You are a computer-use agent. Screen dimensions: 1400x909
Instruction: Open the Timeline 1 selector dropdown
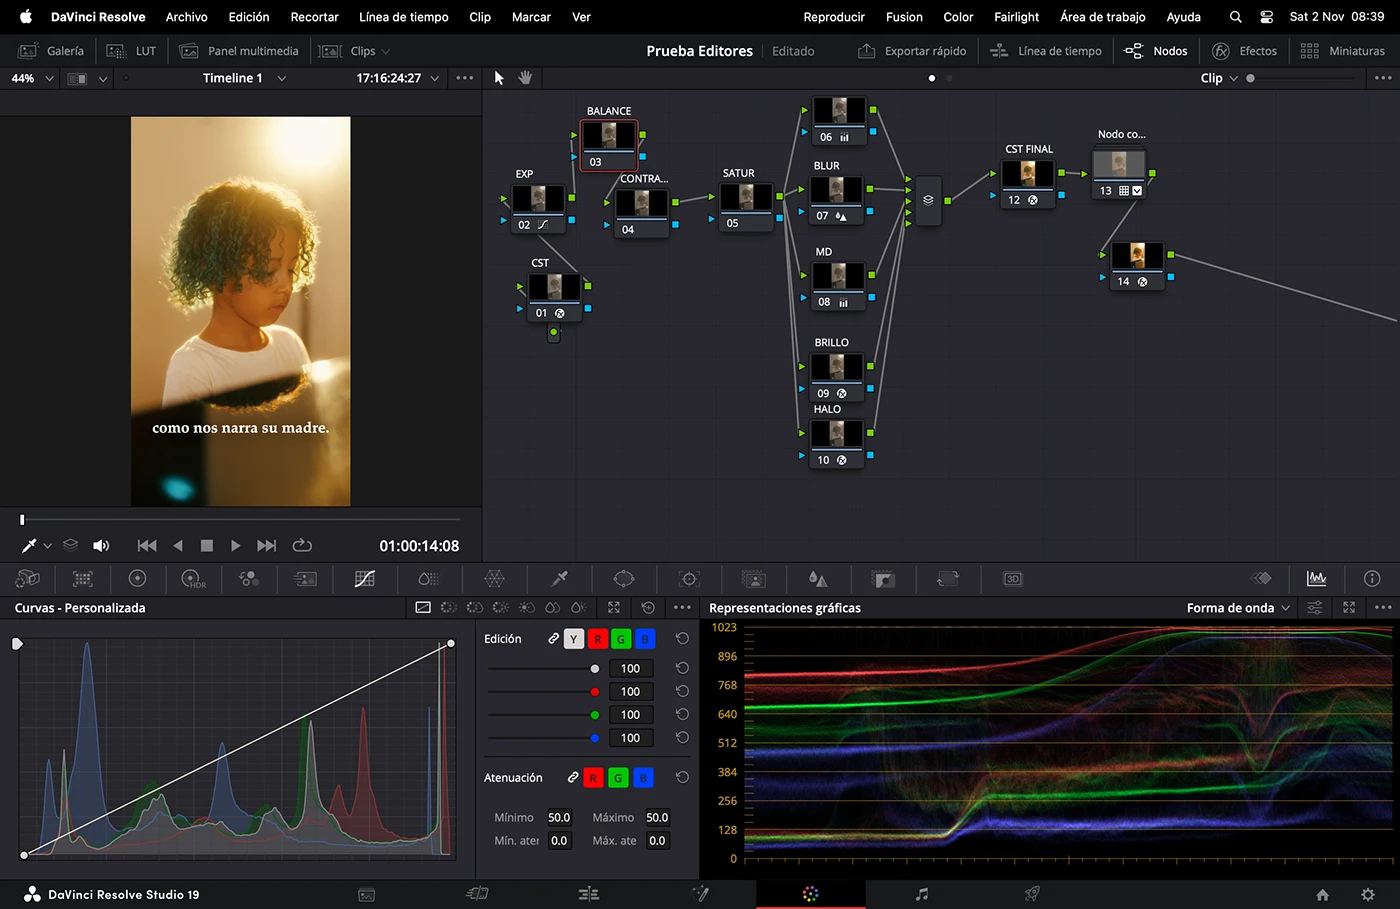click(x=243, y=78)
